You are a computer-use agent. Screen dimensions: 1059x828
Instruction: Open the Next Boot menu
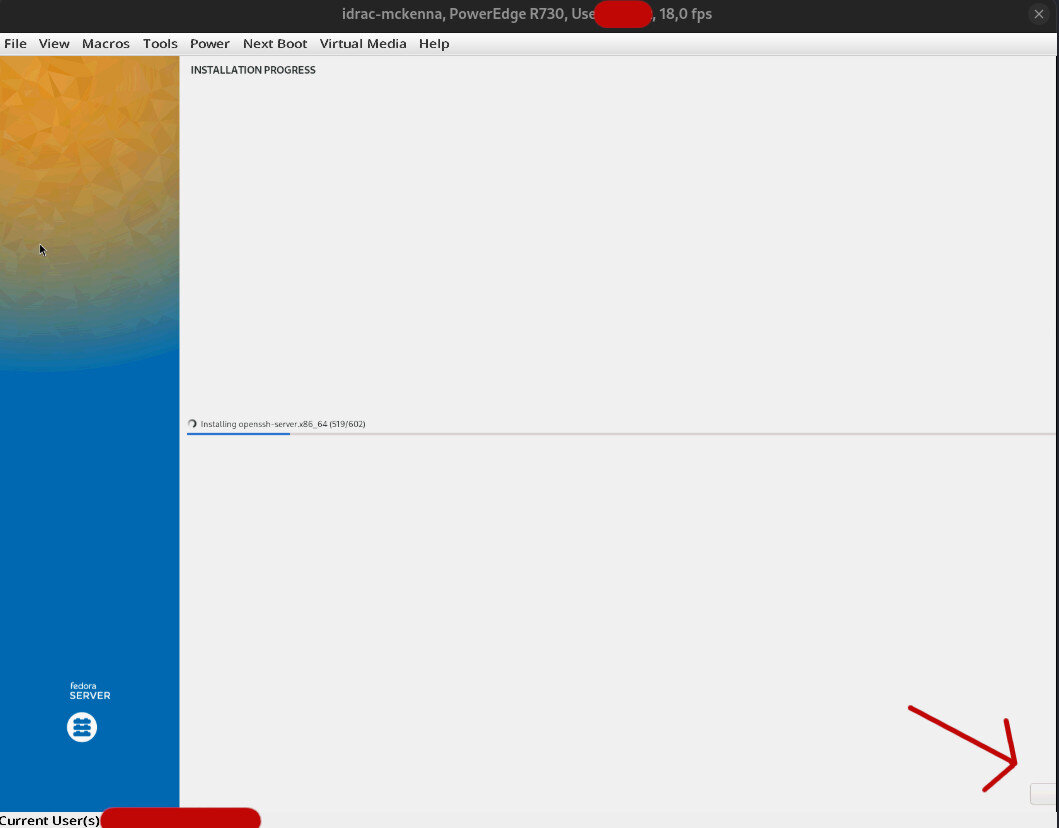(x=275, y=44)
